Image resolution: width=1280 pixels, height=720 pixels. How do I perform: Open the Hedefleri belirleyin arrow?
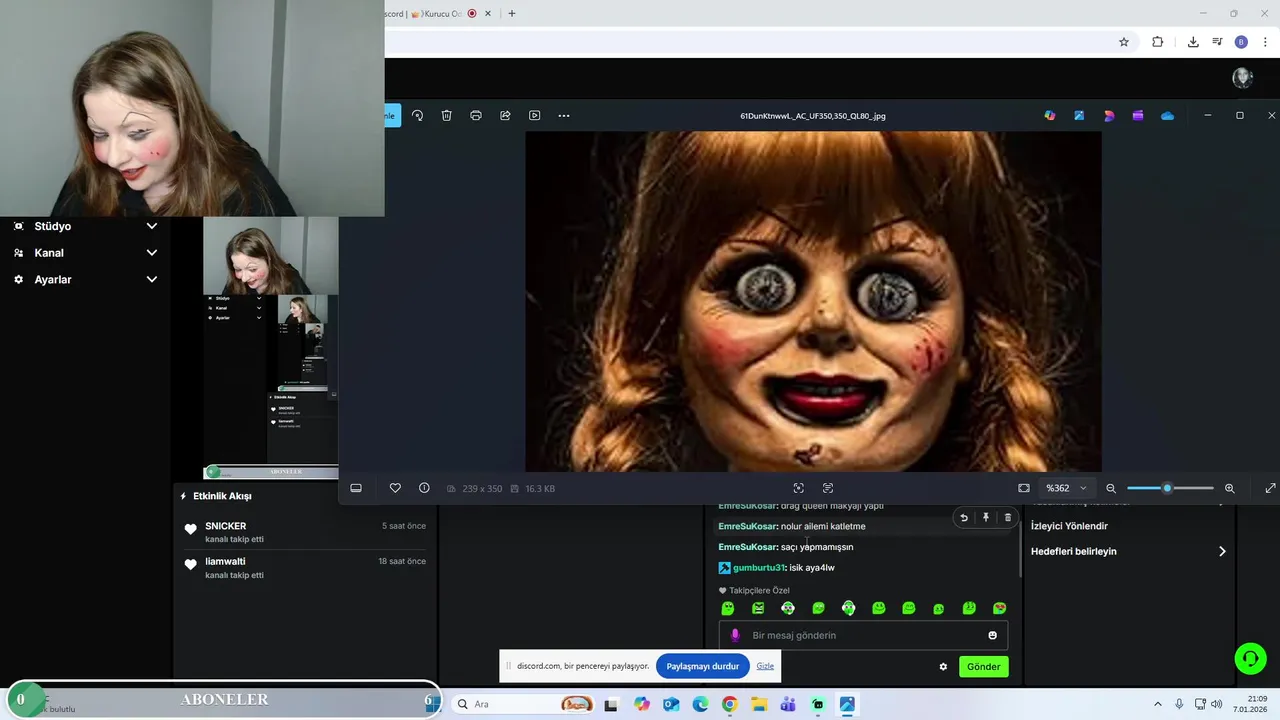click(1222, 551)
